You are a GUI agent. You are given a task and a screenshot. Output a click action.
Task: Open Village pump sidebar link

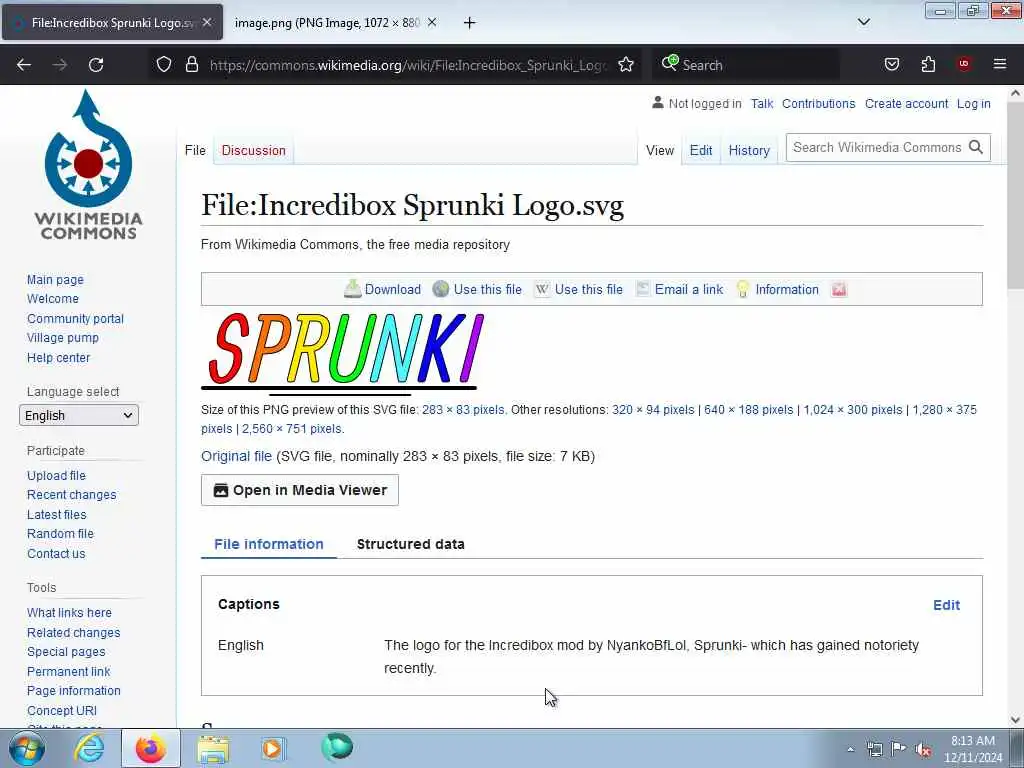(63, 338)
